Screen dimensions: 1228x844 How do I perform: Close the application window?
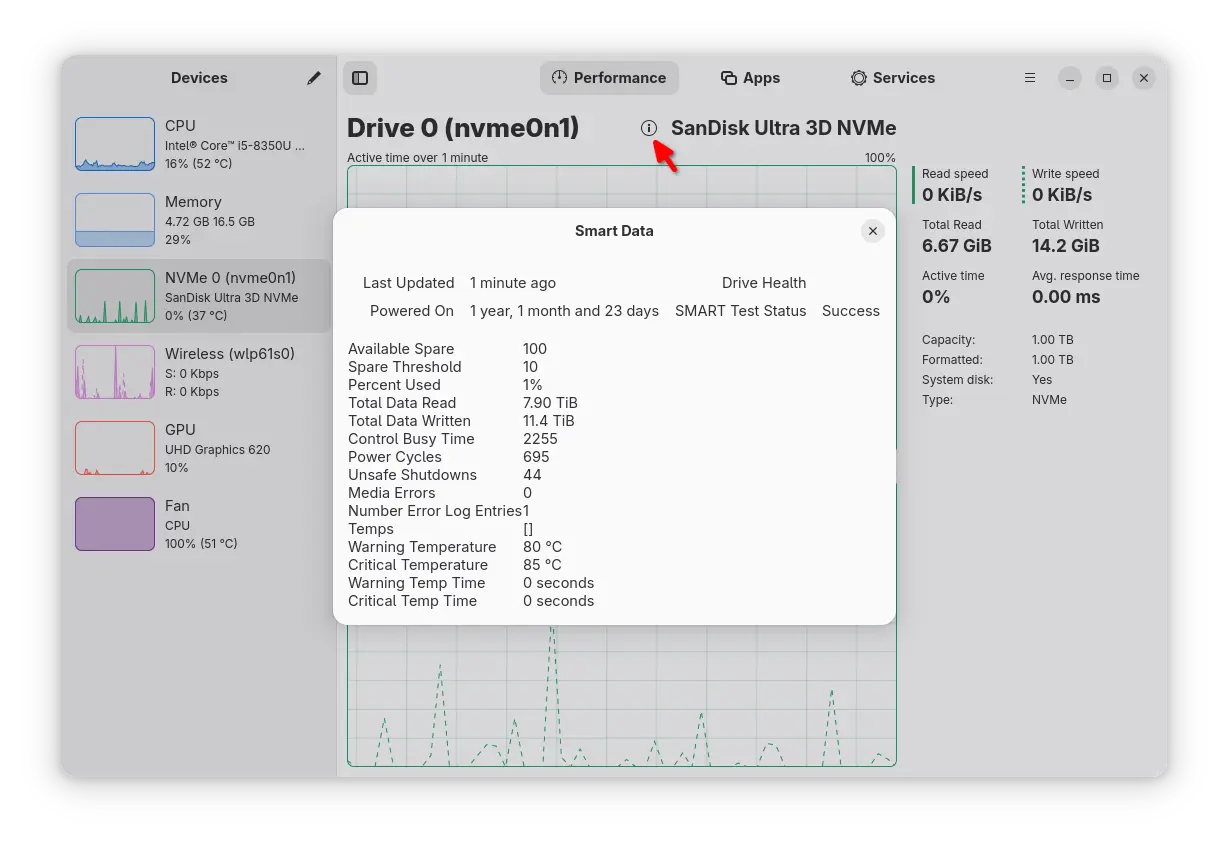[1144, 78]
